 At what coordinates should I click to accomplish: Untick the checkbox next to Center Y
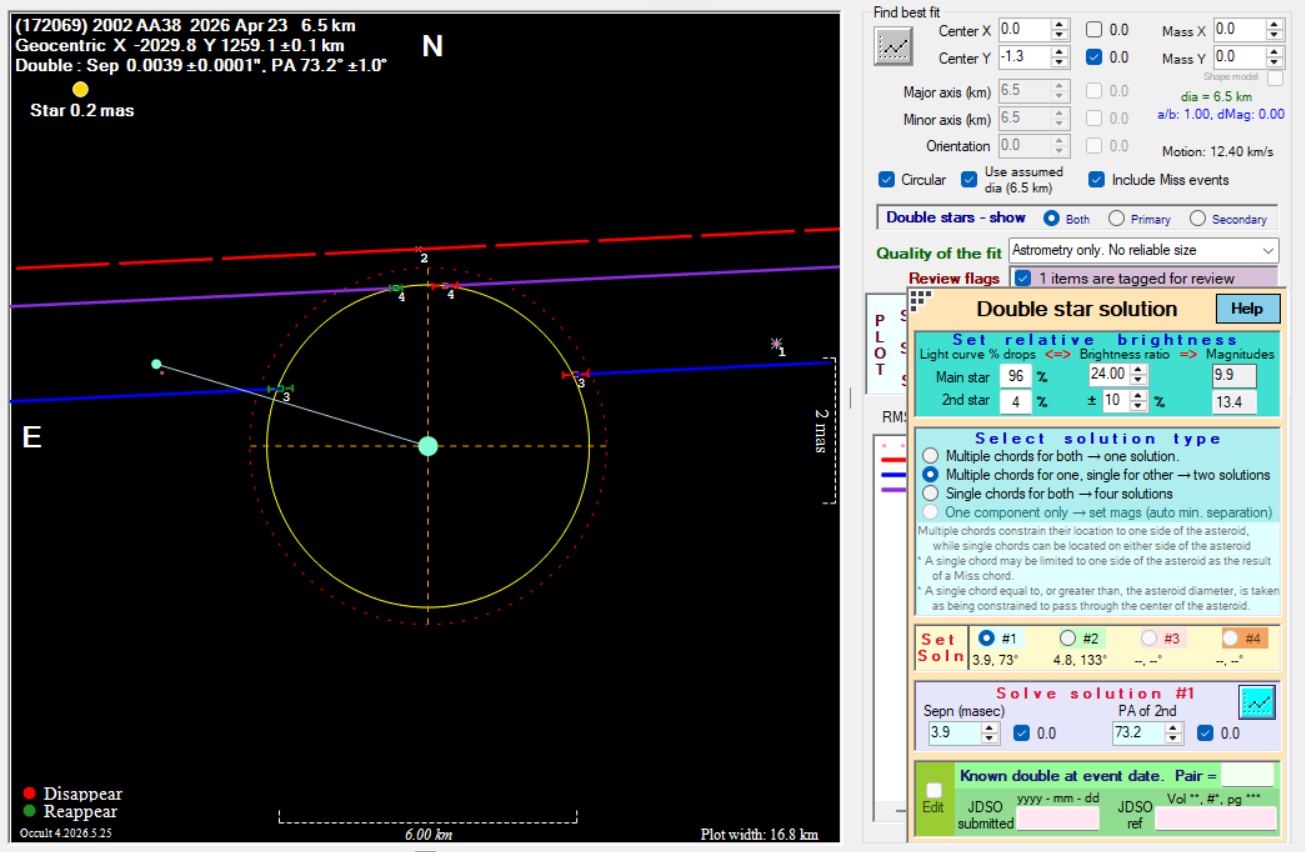[x=1095, y=57]
